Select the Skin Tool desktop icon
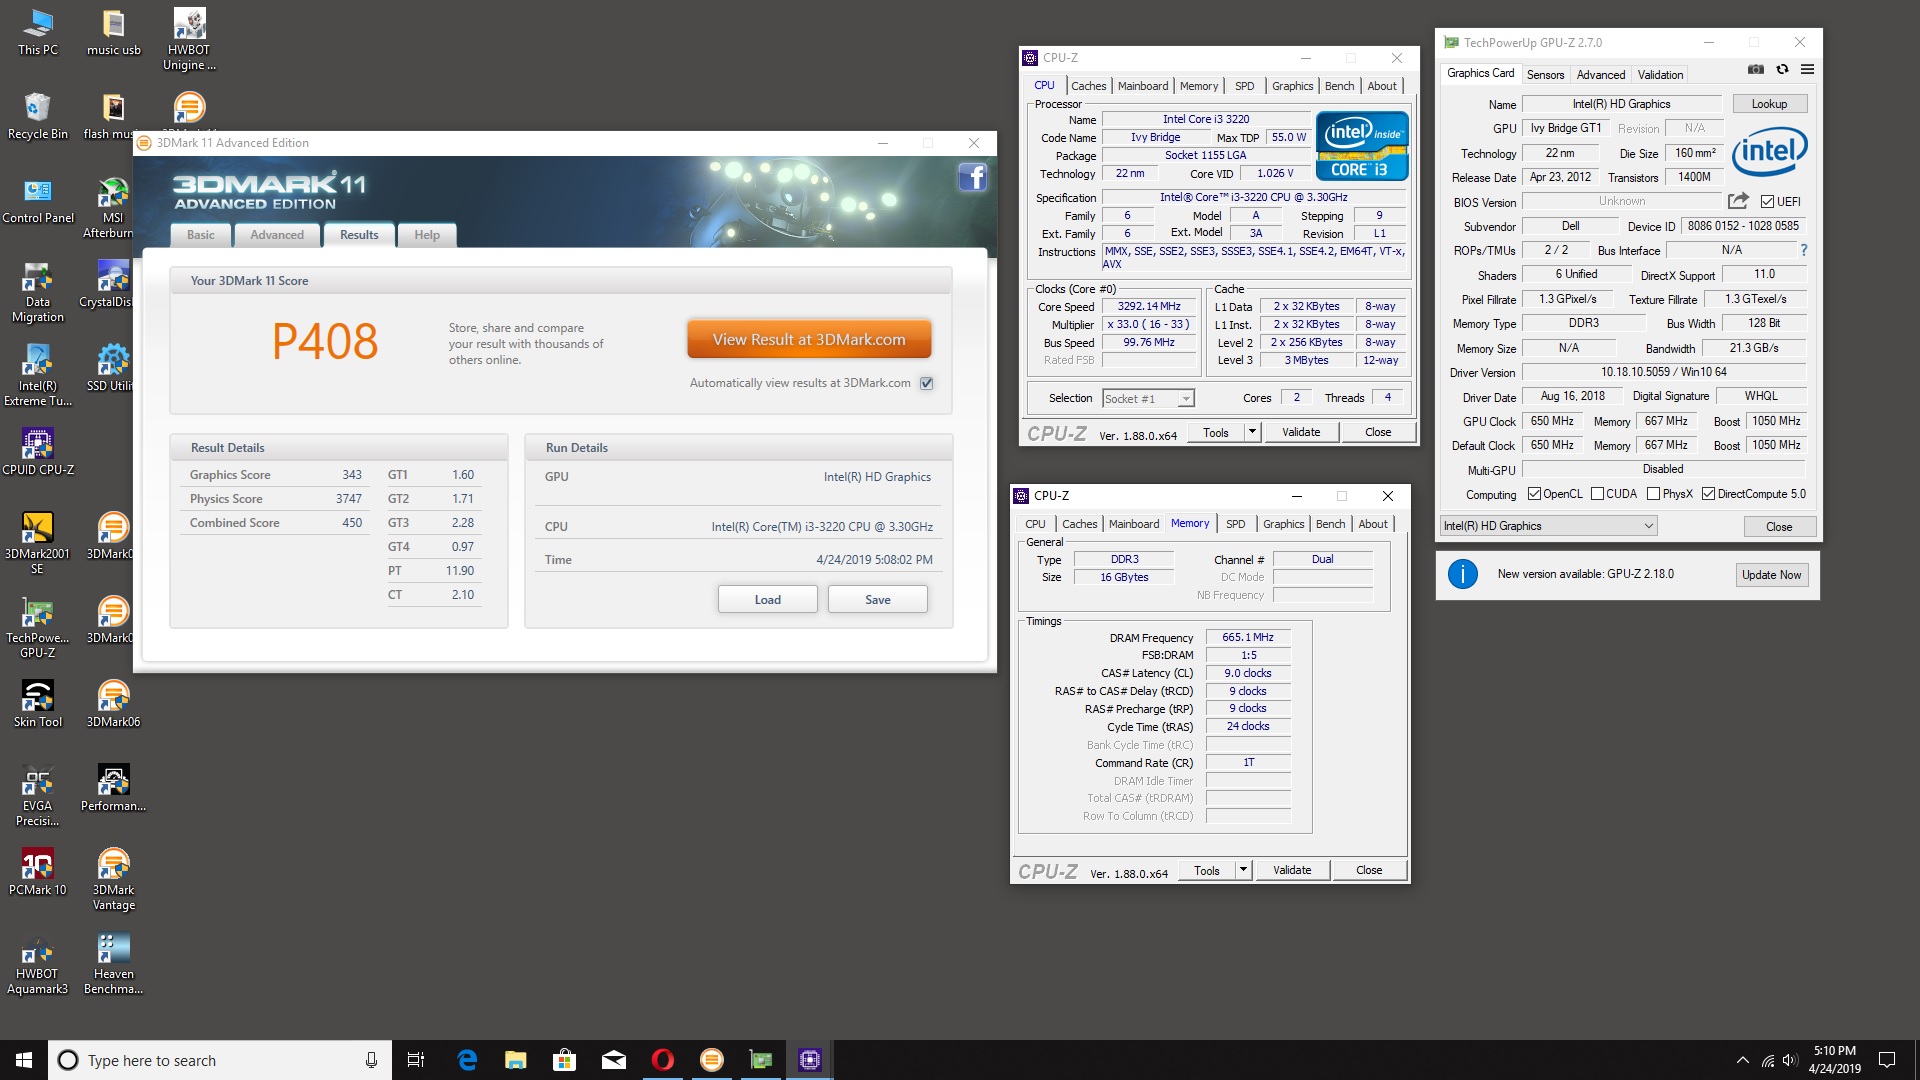 click(x=38, y=704)
